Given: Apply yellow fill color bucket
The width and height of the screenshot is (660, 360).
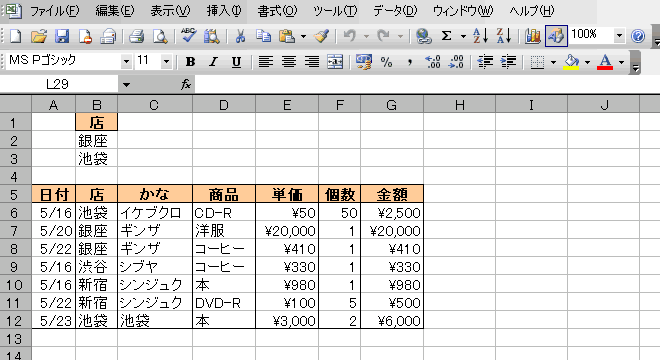Looking at the screenshot, I should coord(571,62).
